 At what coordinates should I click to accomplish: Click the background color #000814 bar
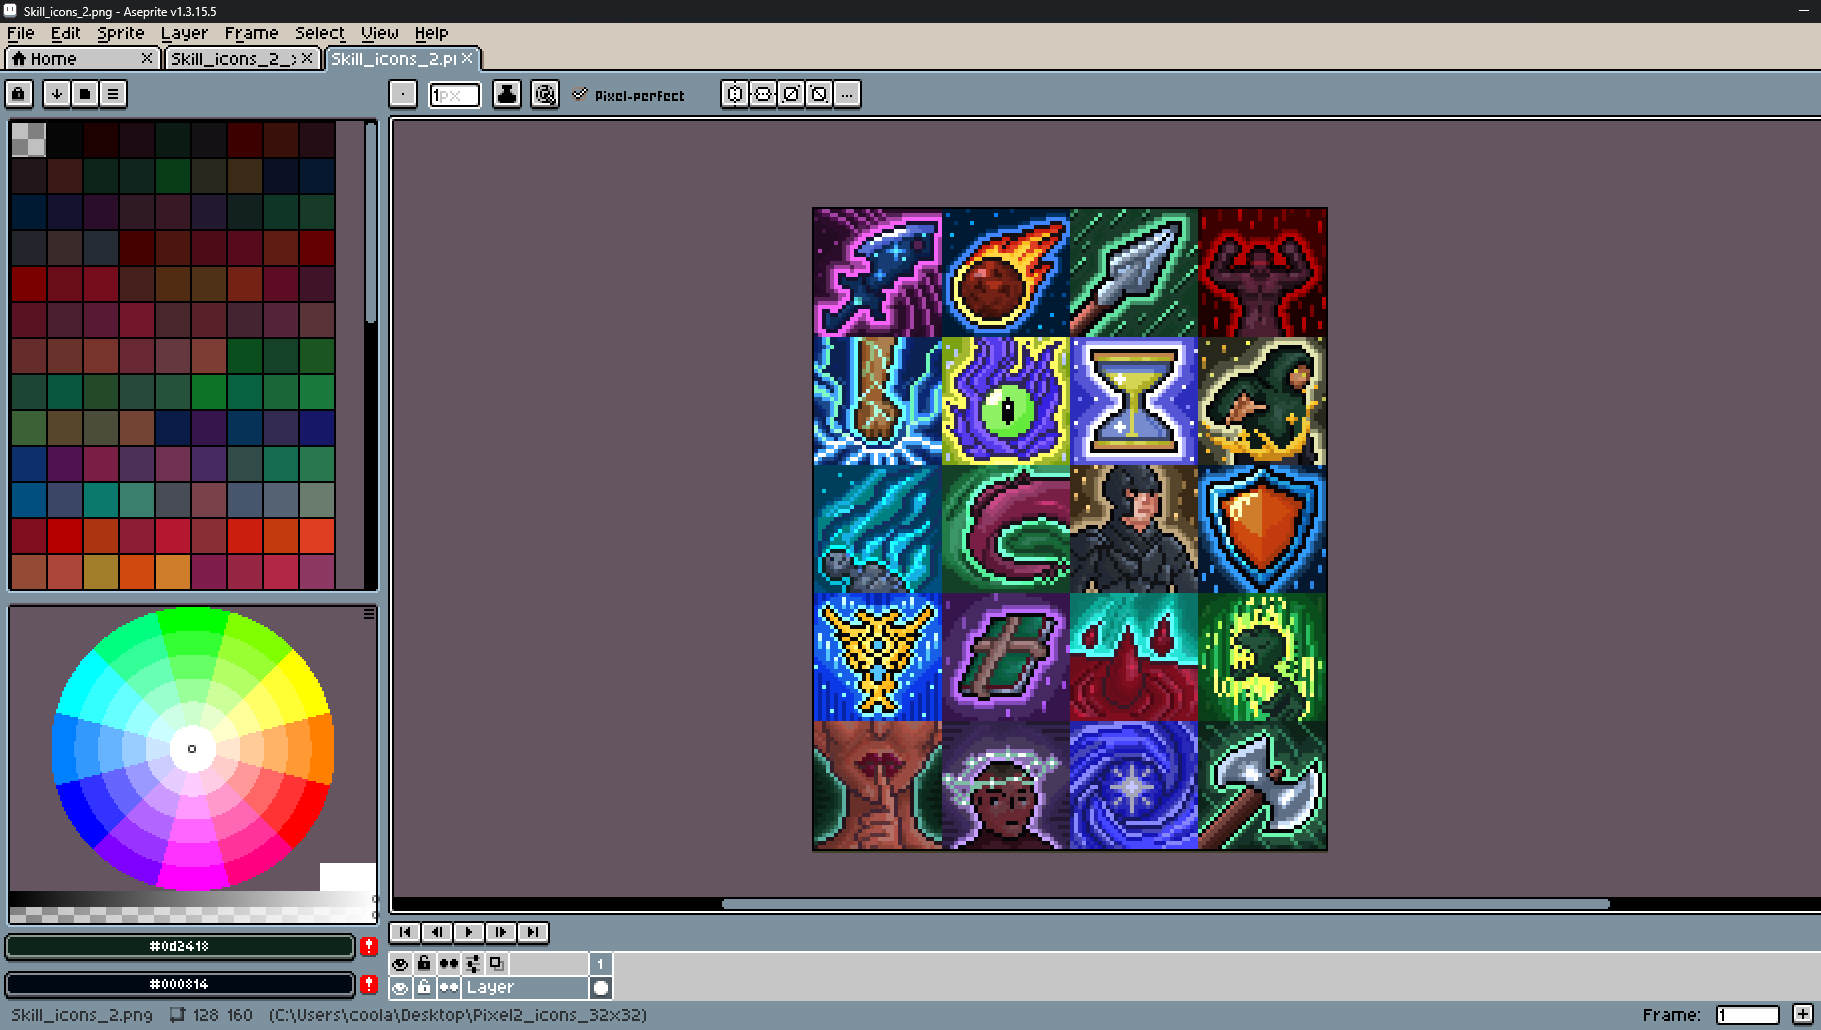[180, 984]
